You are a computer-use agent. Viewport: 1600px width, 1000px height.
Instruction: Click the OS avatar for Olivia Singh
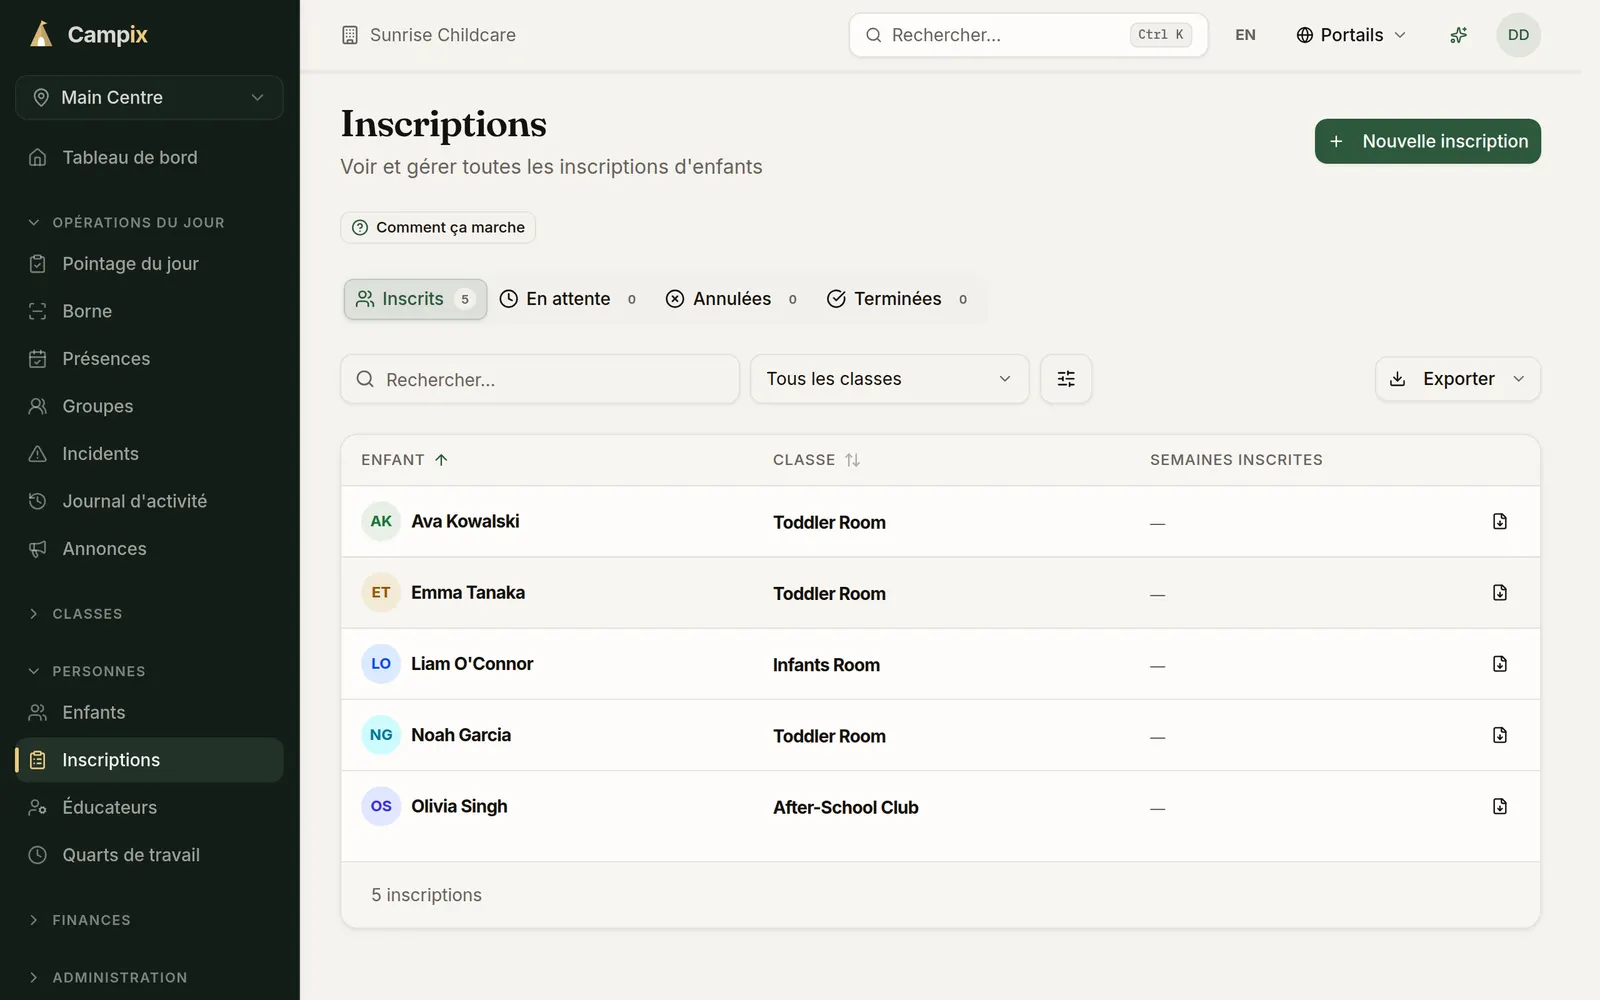click(381, 806)
